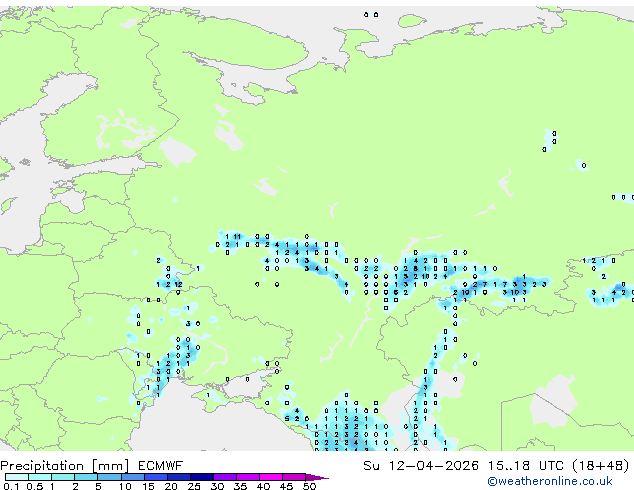Click the ECMWF model label
634x490 pixels.
point(161,466)
